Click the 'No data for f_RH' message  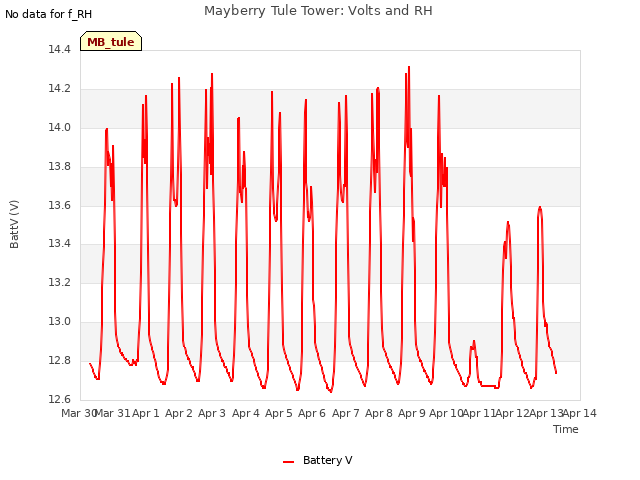49,14
